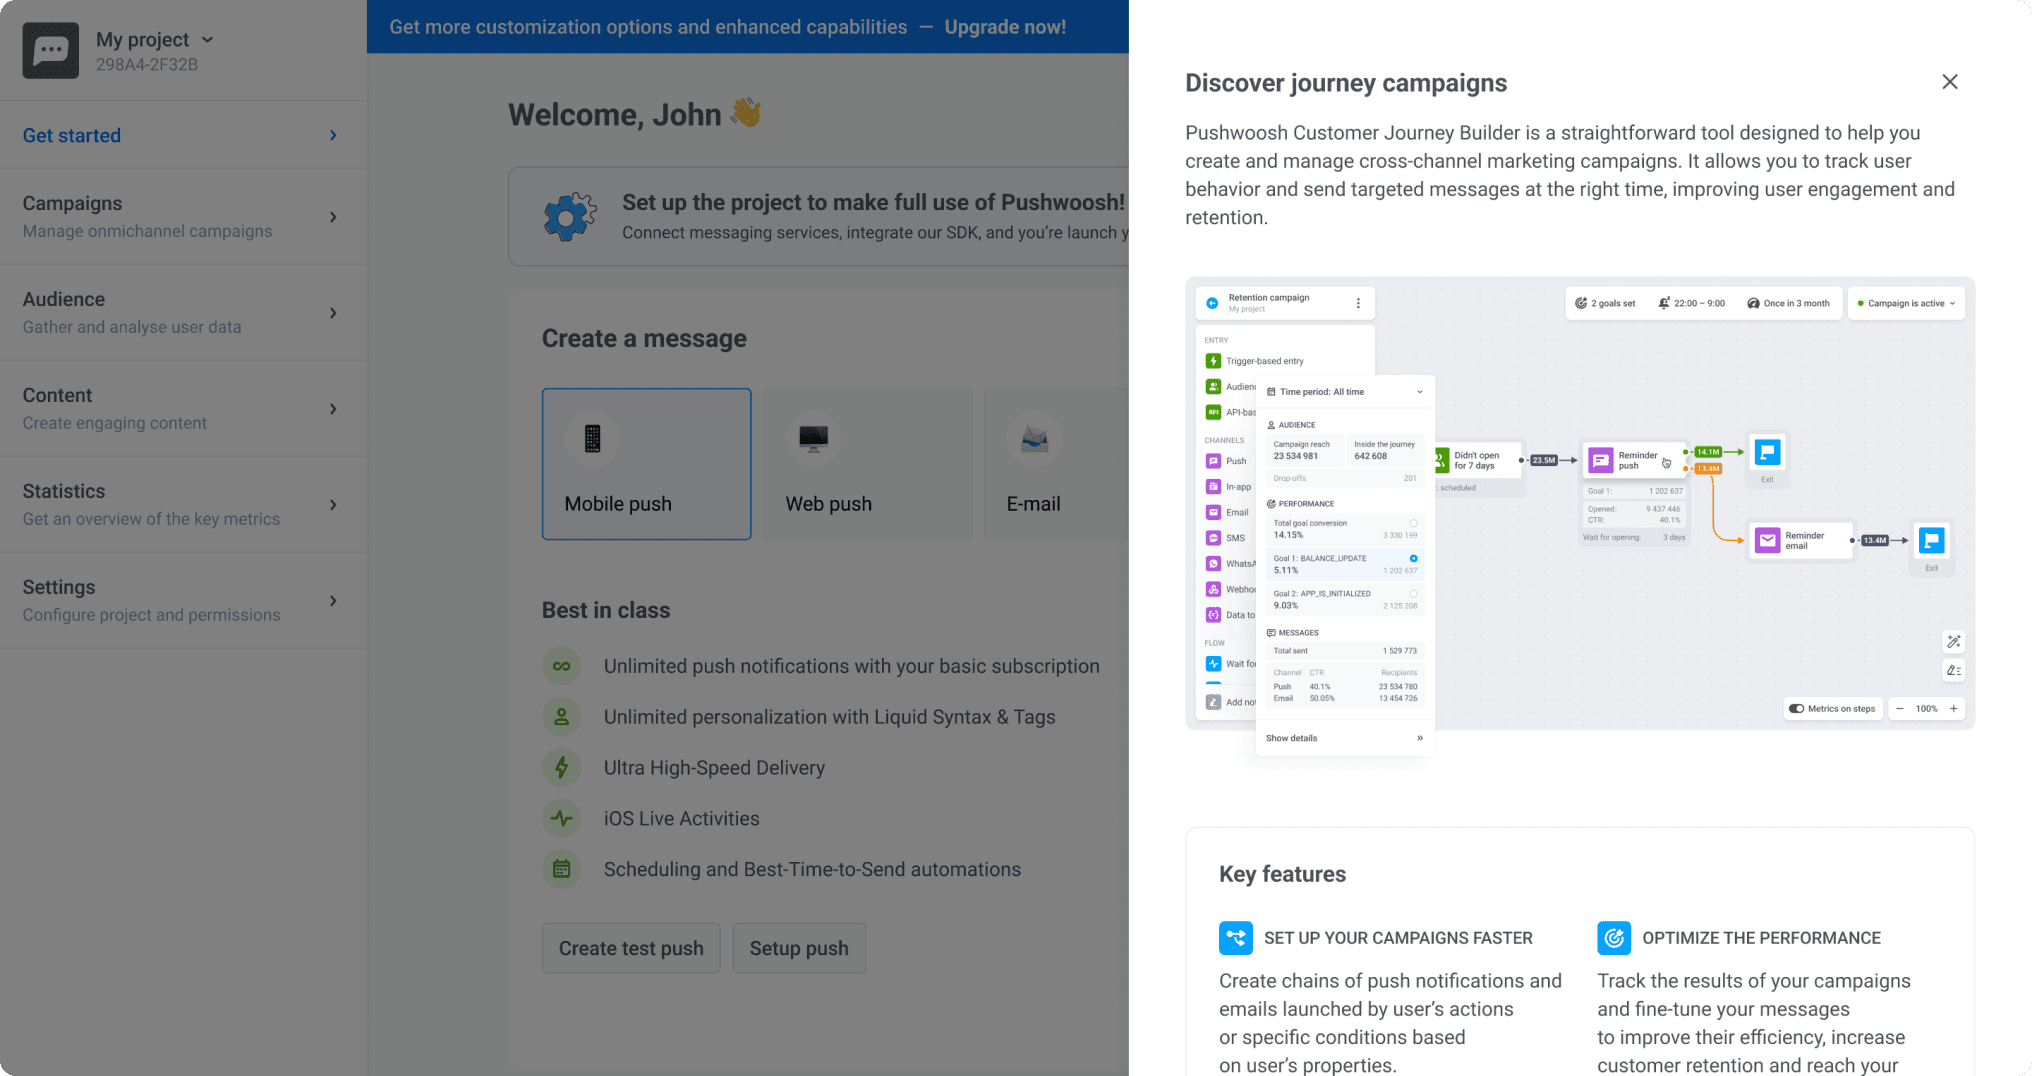
Task: Select the Mobile push card
Action: 647,464
